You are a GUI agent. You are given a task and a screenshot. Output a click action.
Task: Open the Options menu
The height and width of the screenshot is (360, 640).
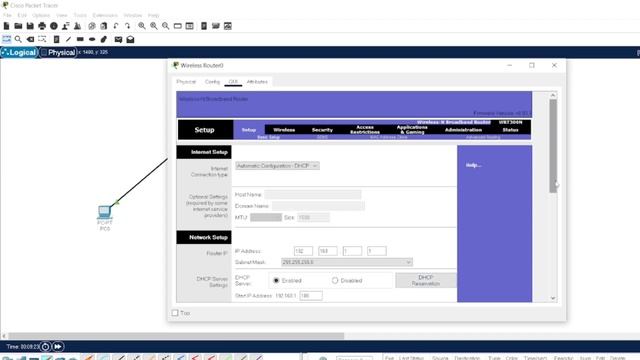click(41, 15)
